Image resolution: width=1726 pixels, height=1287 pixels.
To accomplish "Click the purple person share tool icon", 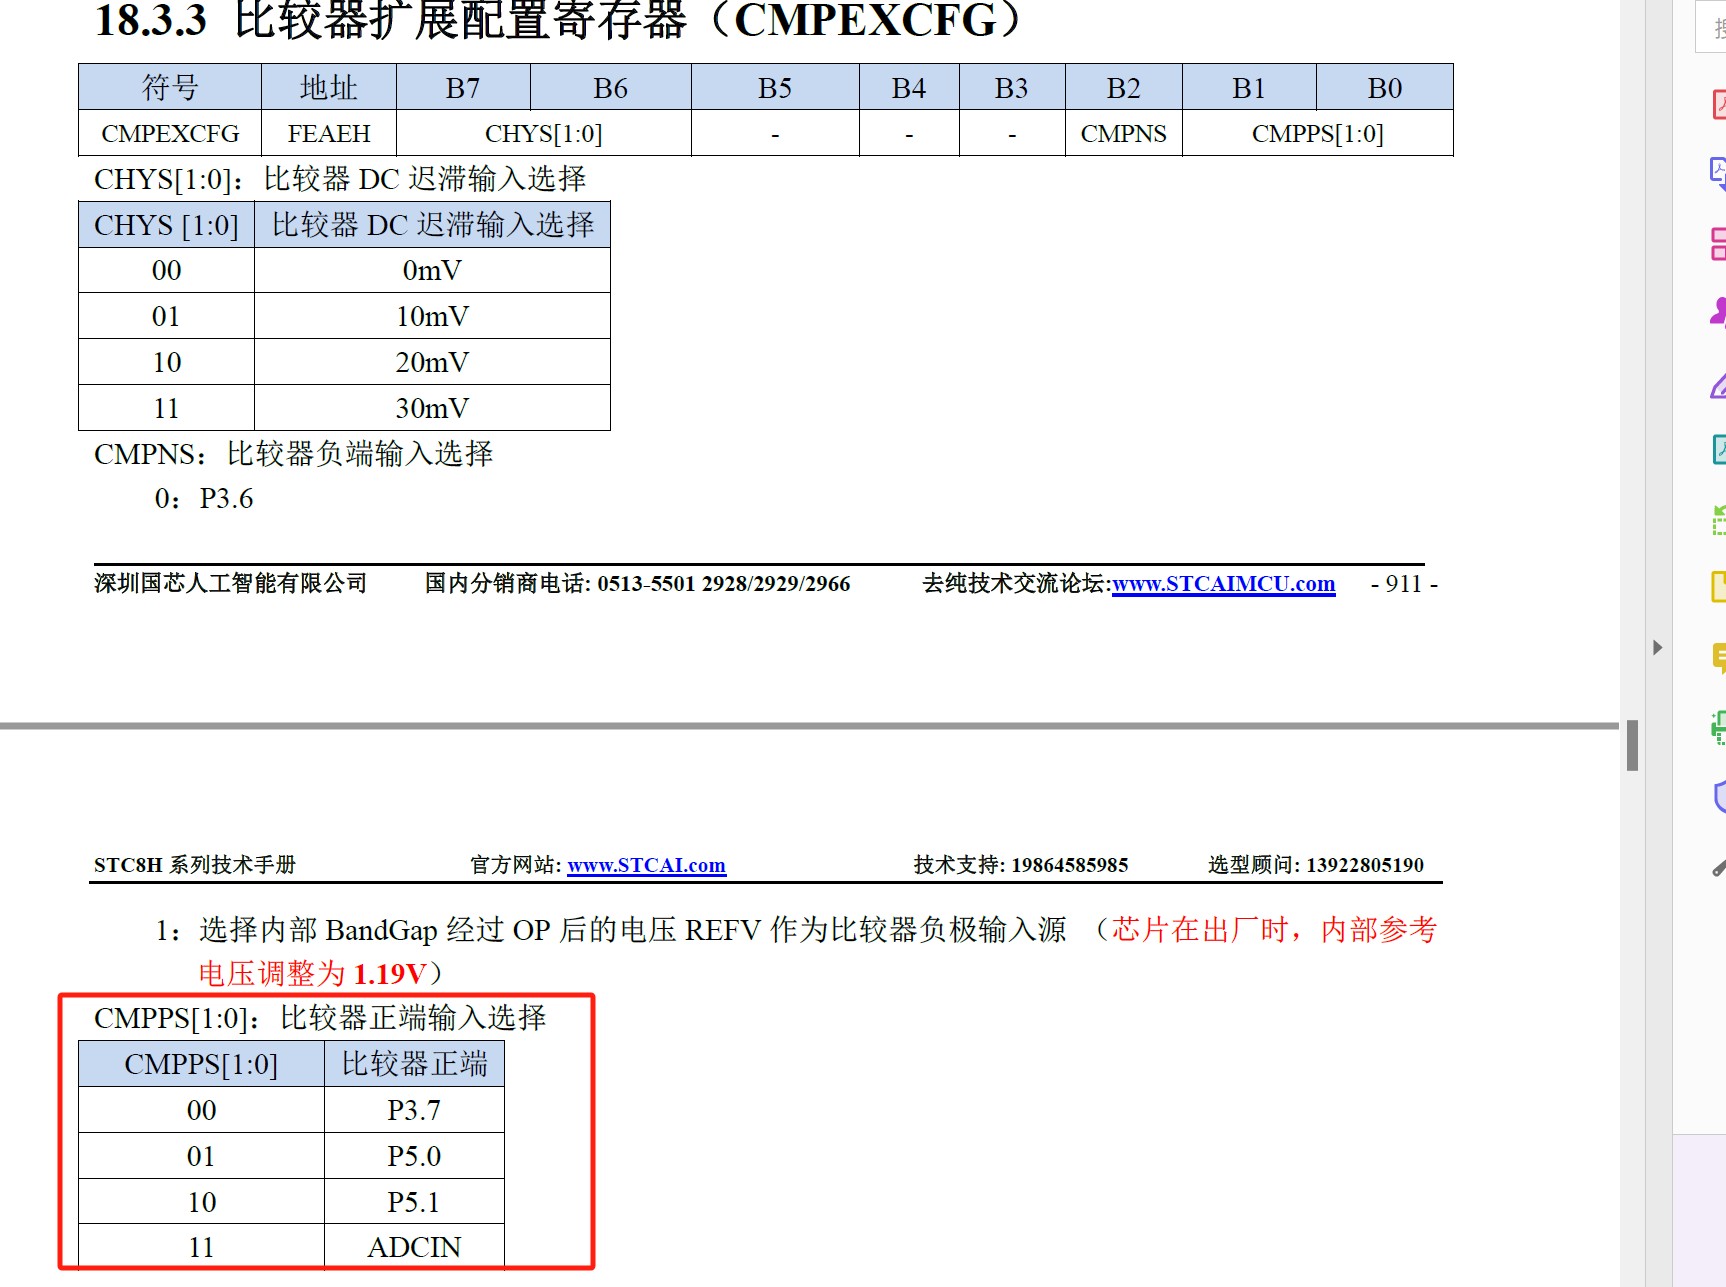I will click(1719, 312).
